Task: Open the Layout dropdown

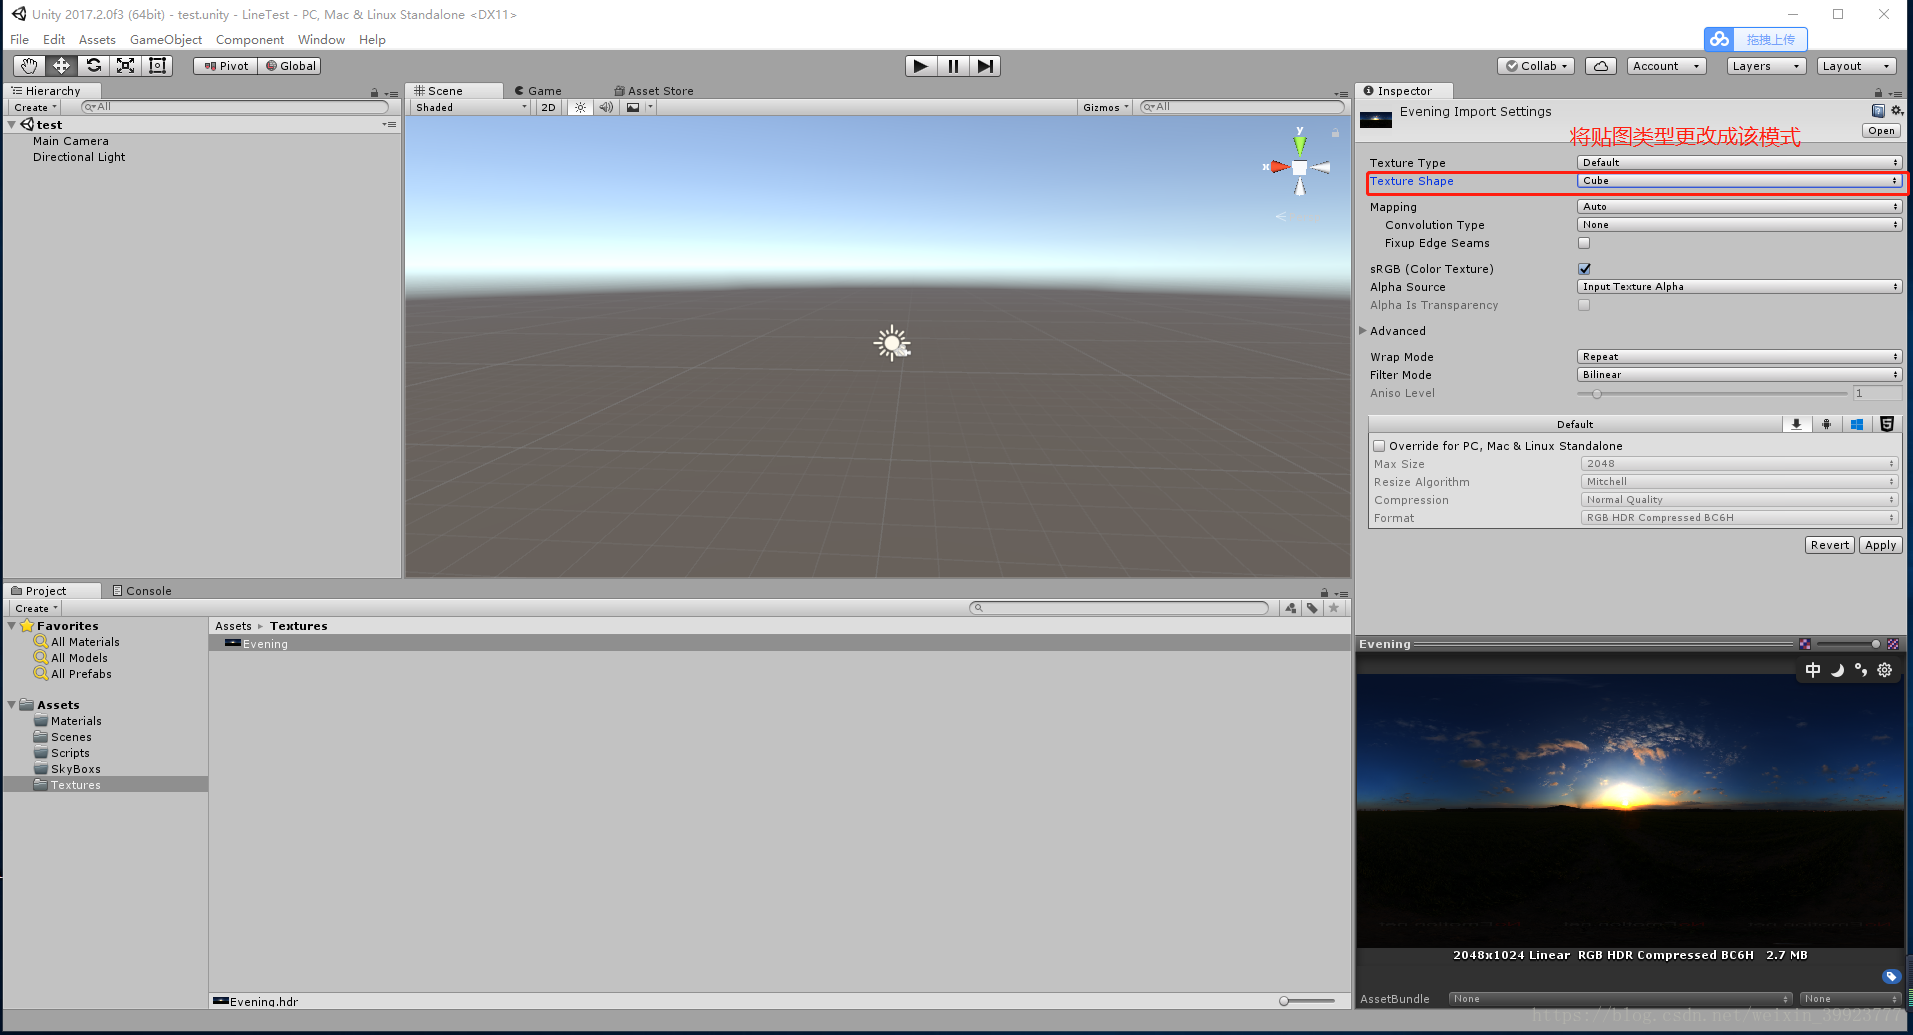Action: click(1856, 66)
